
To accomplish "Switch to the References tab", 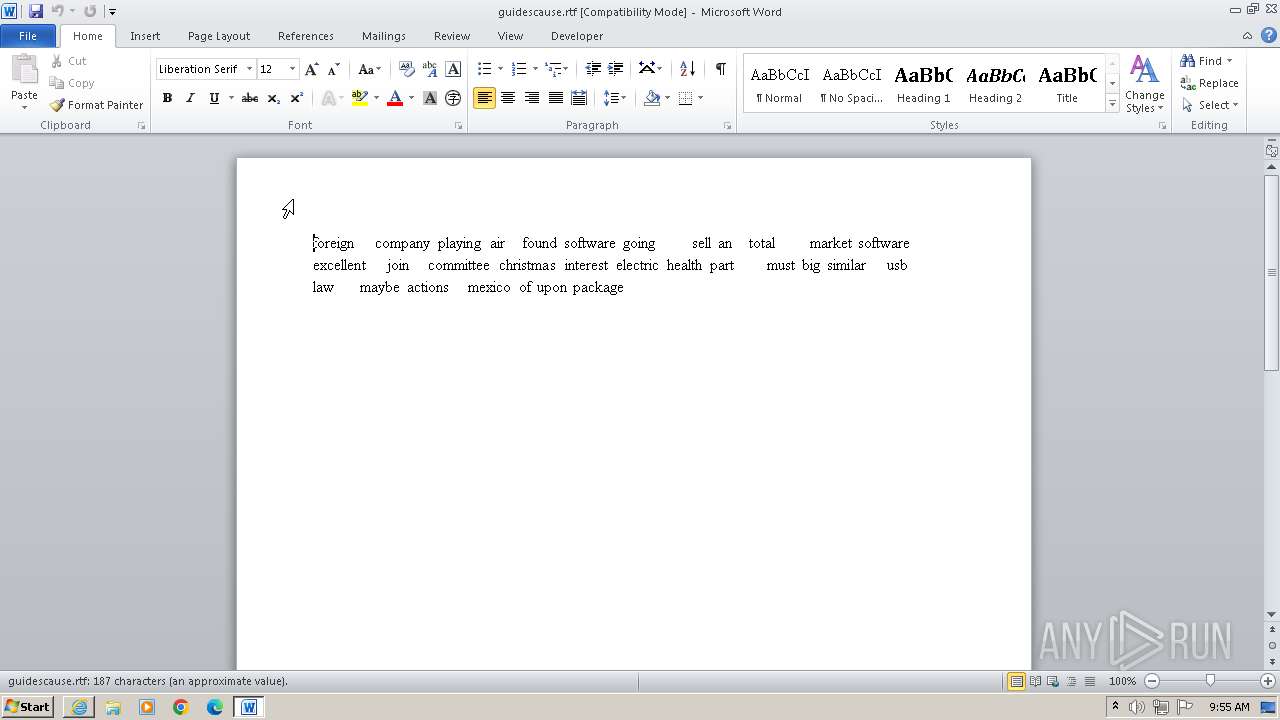I will click(306, 36).
